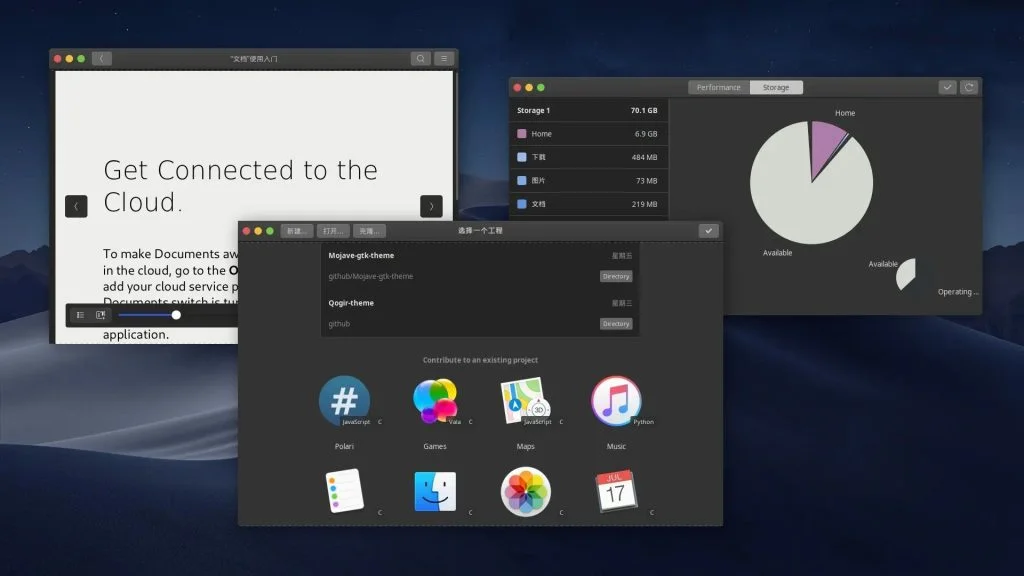The height and width of the screenshot is (576, 1024).
Task: Click the search icon in Documents header
Action: (x=421, y=59)
